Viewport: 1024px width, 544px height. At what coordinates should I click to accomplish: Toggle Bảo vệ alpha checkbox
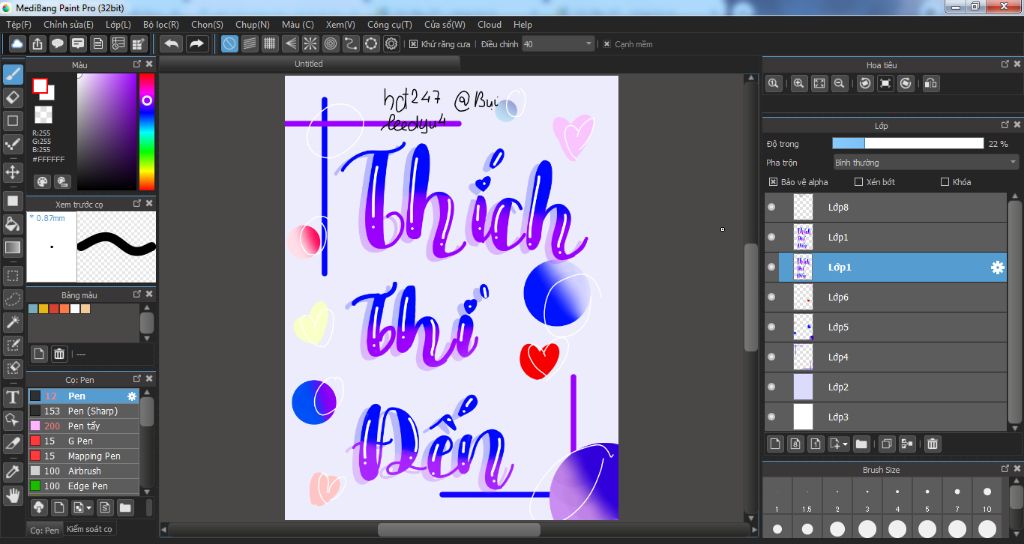point(773,182)
